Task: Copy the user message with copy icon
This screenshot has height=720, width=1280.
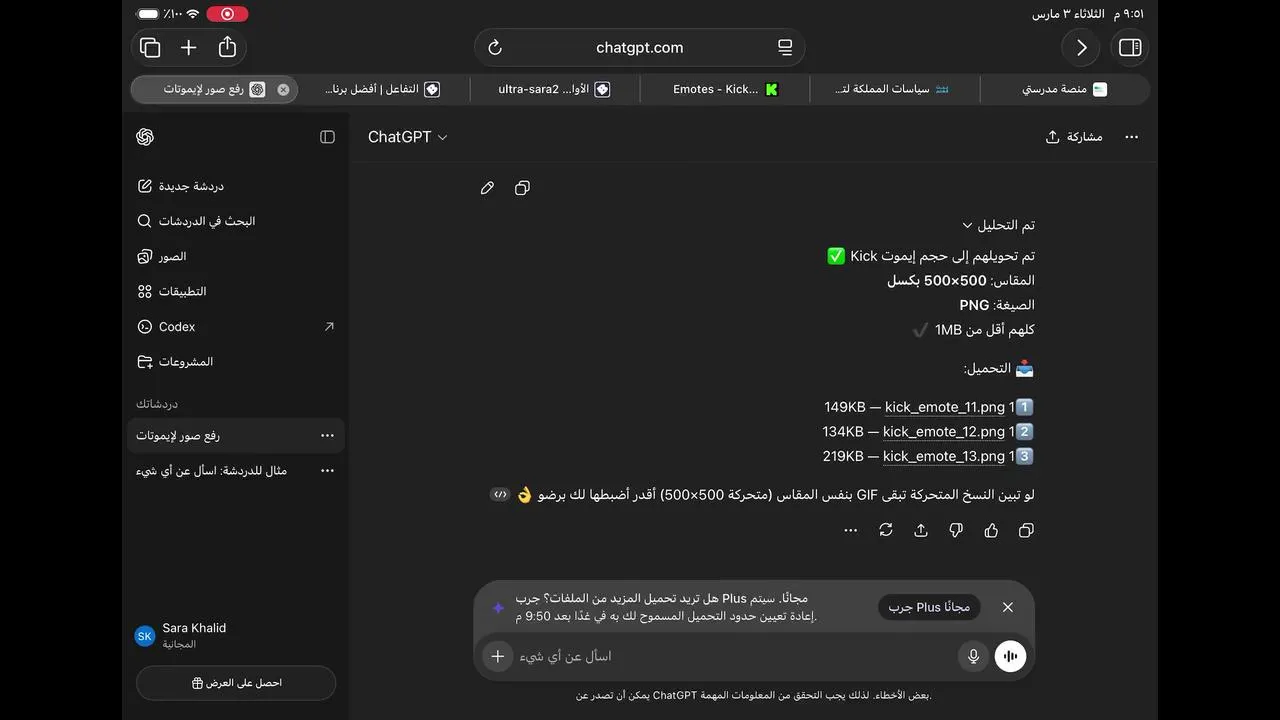Action: (522, 188)
